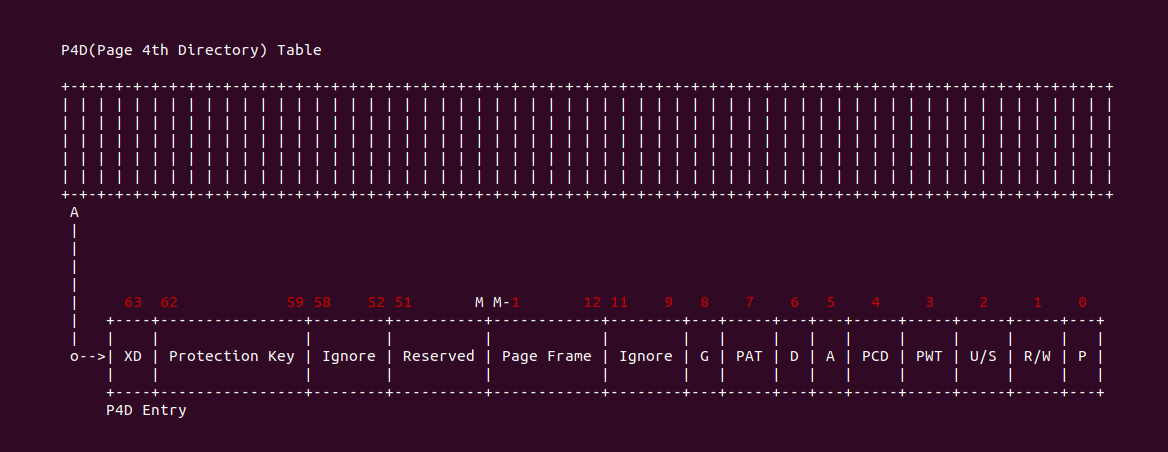Select the Reserved field in the entry
The width and height of the screenshot is (1168, 452).
click(x=438, y=356)
